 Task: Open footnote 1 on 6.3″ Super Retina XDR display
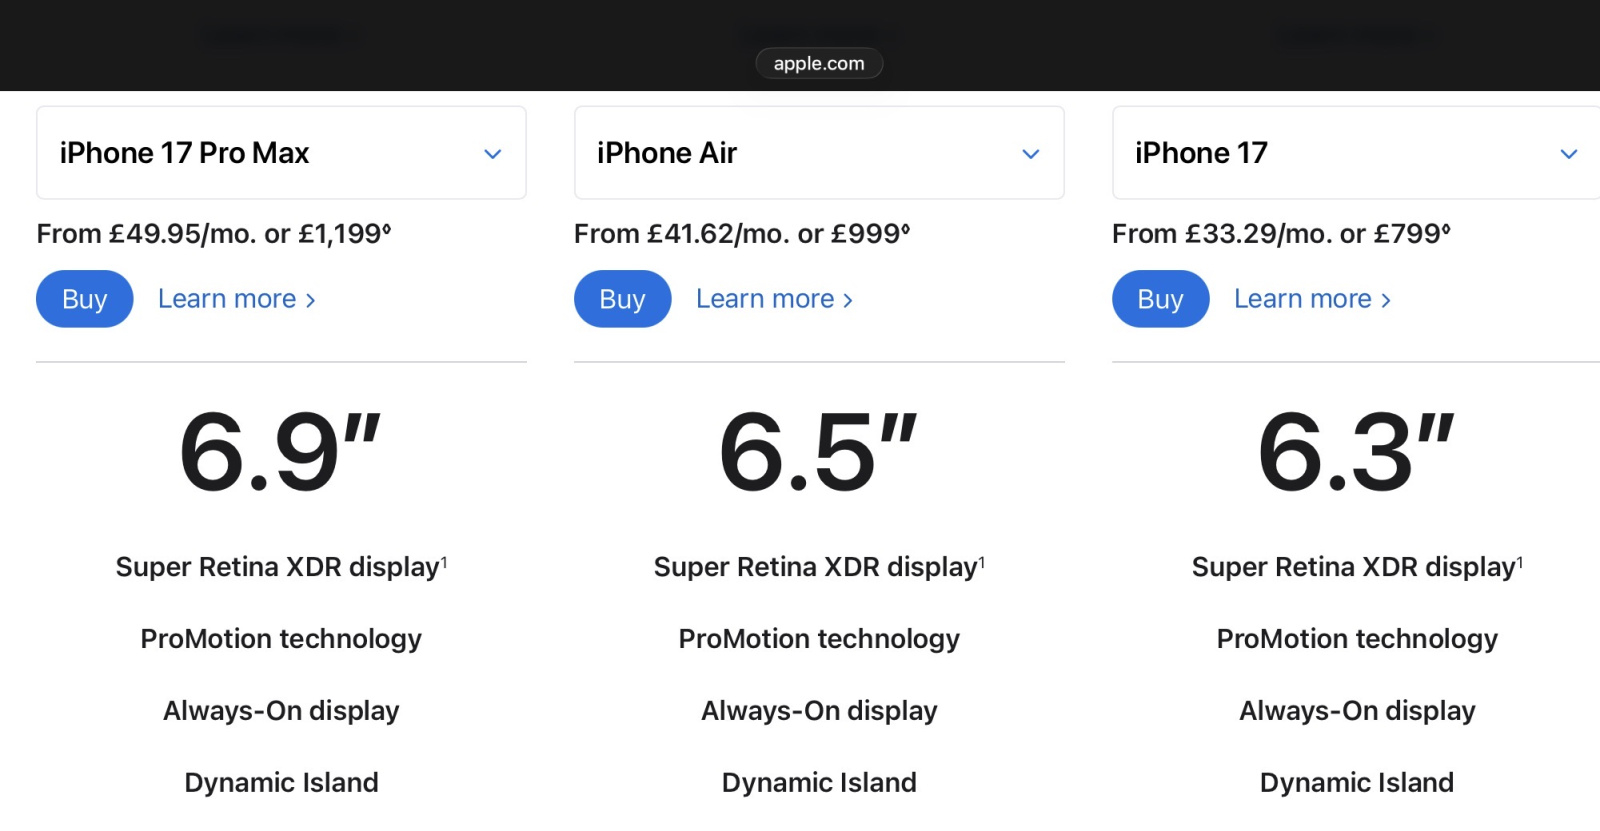(1520, 562)
